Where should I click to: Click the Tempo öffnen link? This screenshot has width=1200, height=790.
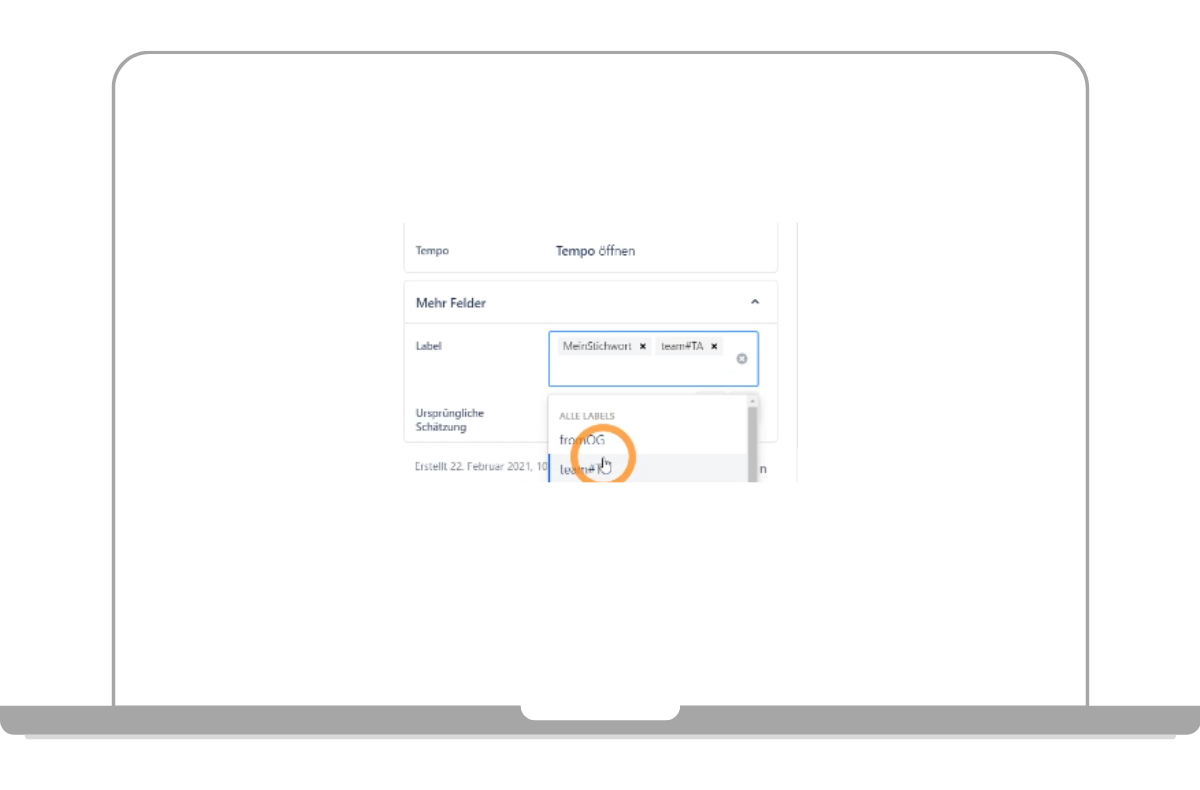(x=595, y=251)
